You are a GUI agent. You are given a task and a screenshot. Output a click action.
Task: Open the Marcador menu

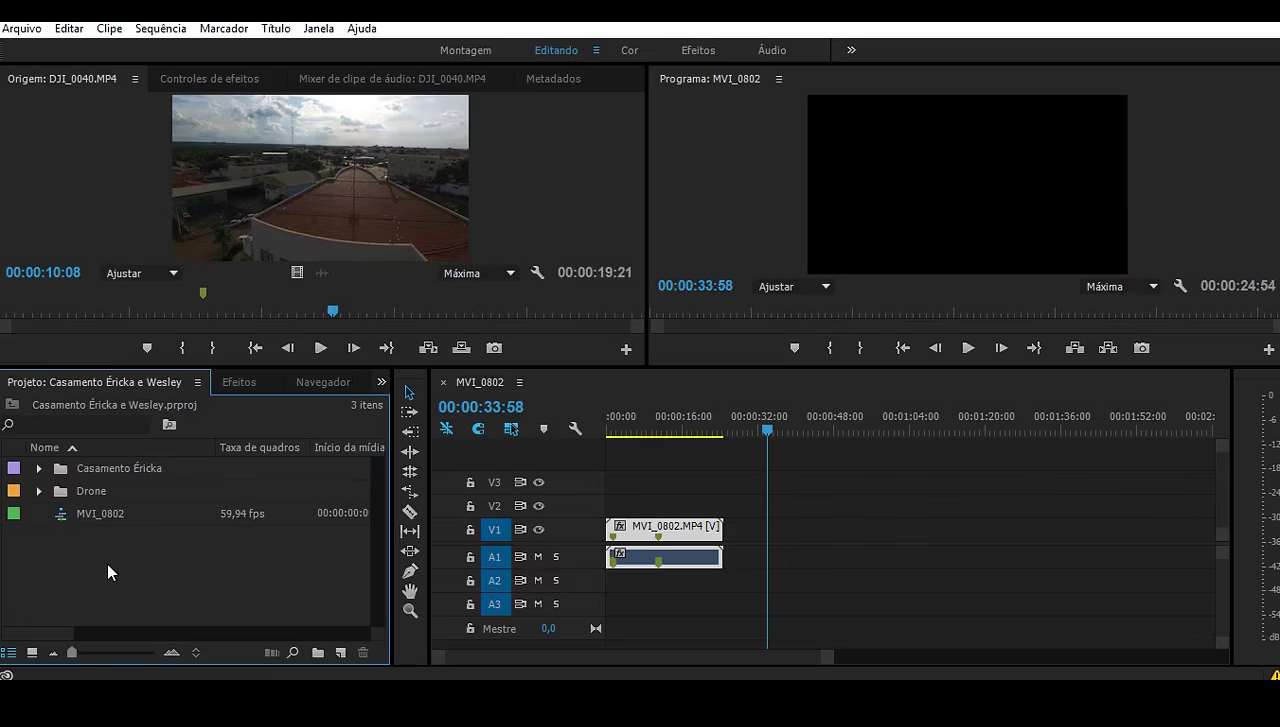(x=224, y=29)
